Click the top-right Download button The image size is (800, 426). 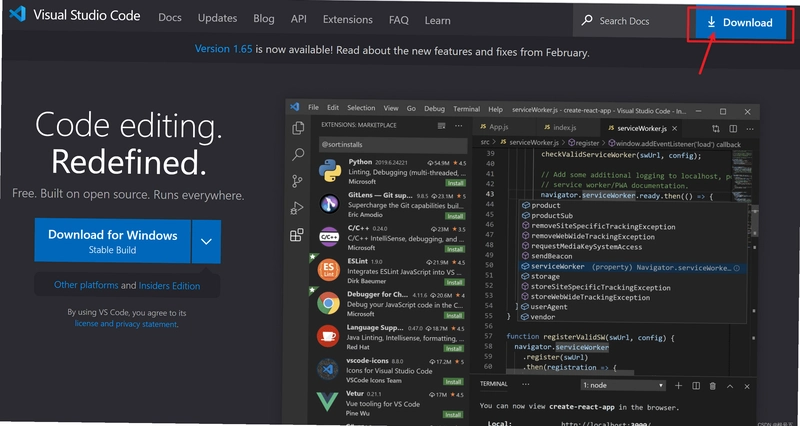coord(740,22)
